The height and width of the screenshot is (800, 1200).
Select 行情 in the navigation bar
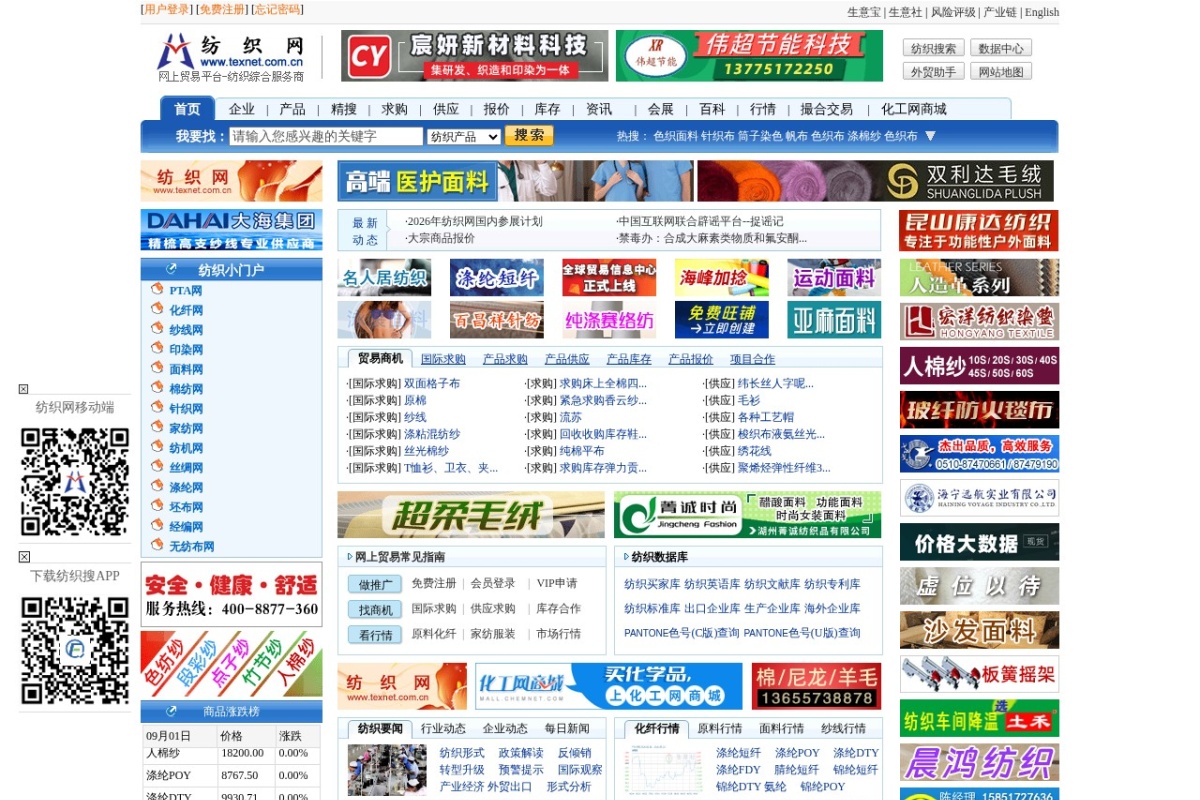tap(763, 109)
